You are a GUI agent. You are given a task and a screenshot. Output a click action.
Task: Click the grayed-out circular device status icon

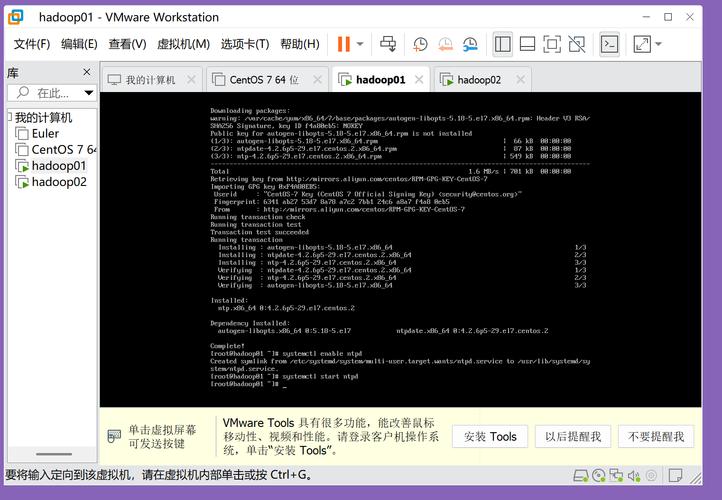[x=651, y=475]
